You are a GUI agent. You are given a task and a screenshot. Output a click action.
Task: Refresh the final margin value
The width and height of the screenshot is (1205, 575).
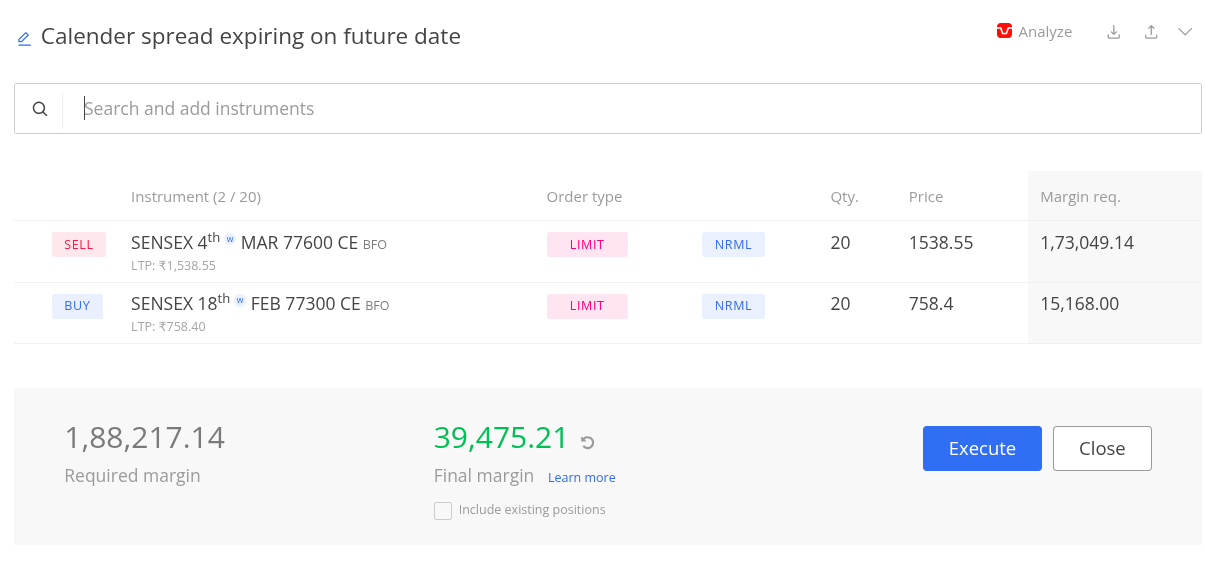(x=588, y=442)
